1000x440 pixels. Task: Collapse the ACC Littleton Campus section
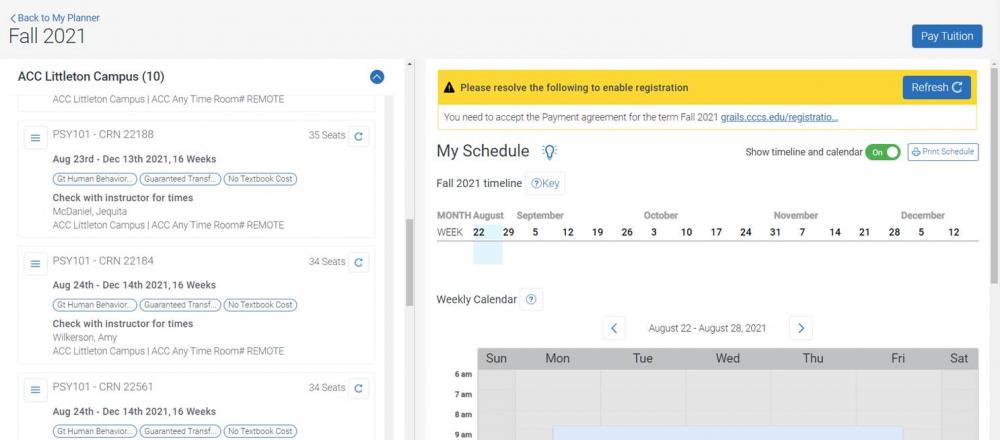(x=377, y=77)
